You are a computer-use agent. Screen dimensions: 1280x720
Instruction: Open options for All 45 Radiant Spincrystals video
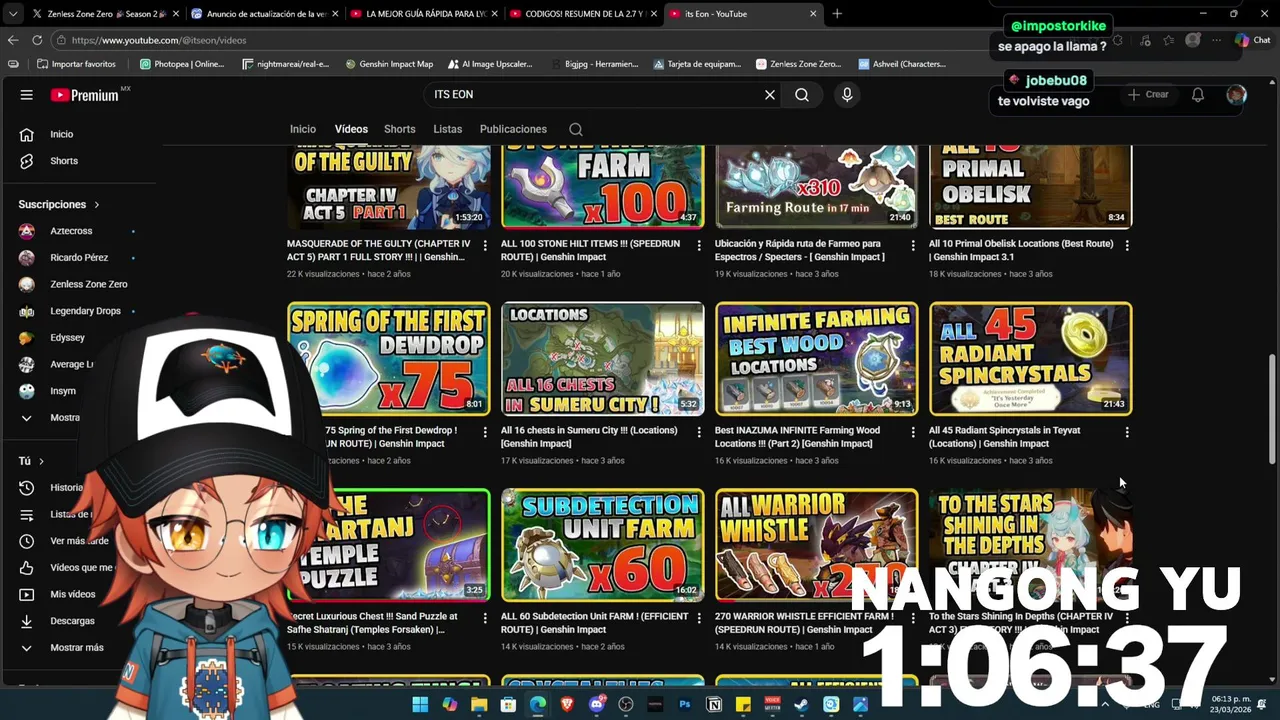pos(1127,432)
